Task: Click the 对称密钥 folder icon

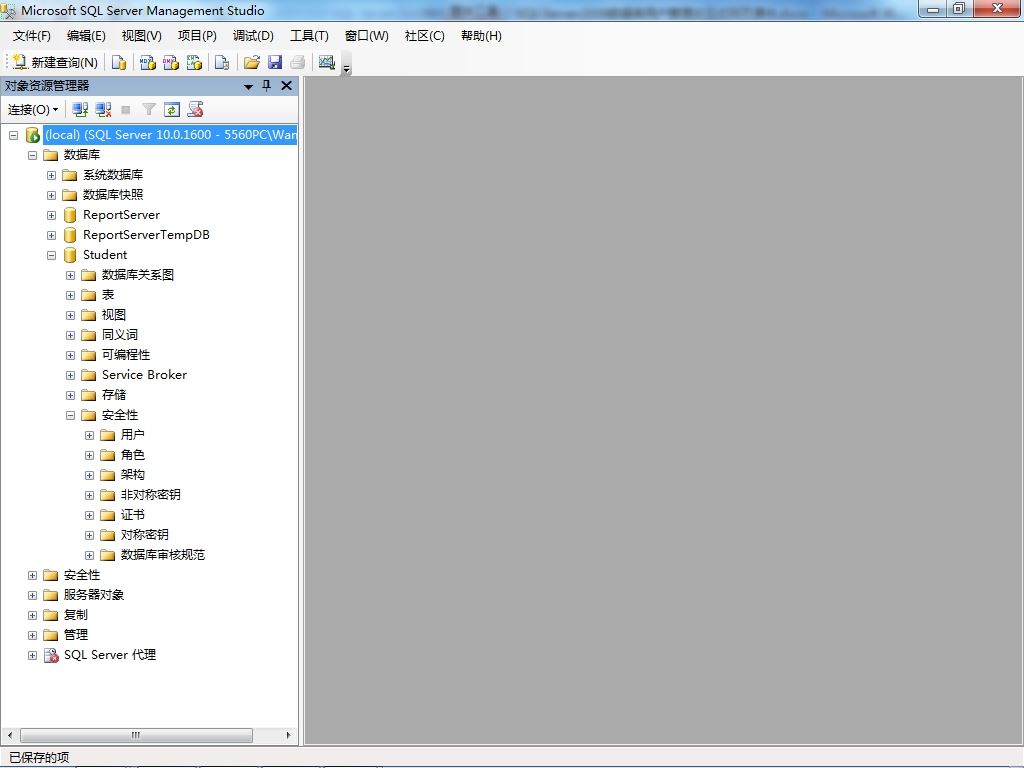Action: 108,536
